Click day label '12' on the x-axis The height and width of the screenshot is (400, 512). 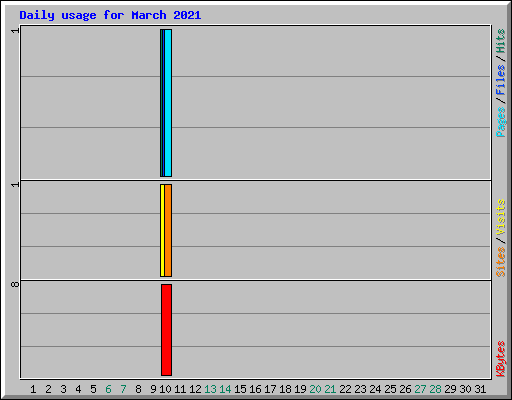tap(195, 389)
